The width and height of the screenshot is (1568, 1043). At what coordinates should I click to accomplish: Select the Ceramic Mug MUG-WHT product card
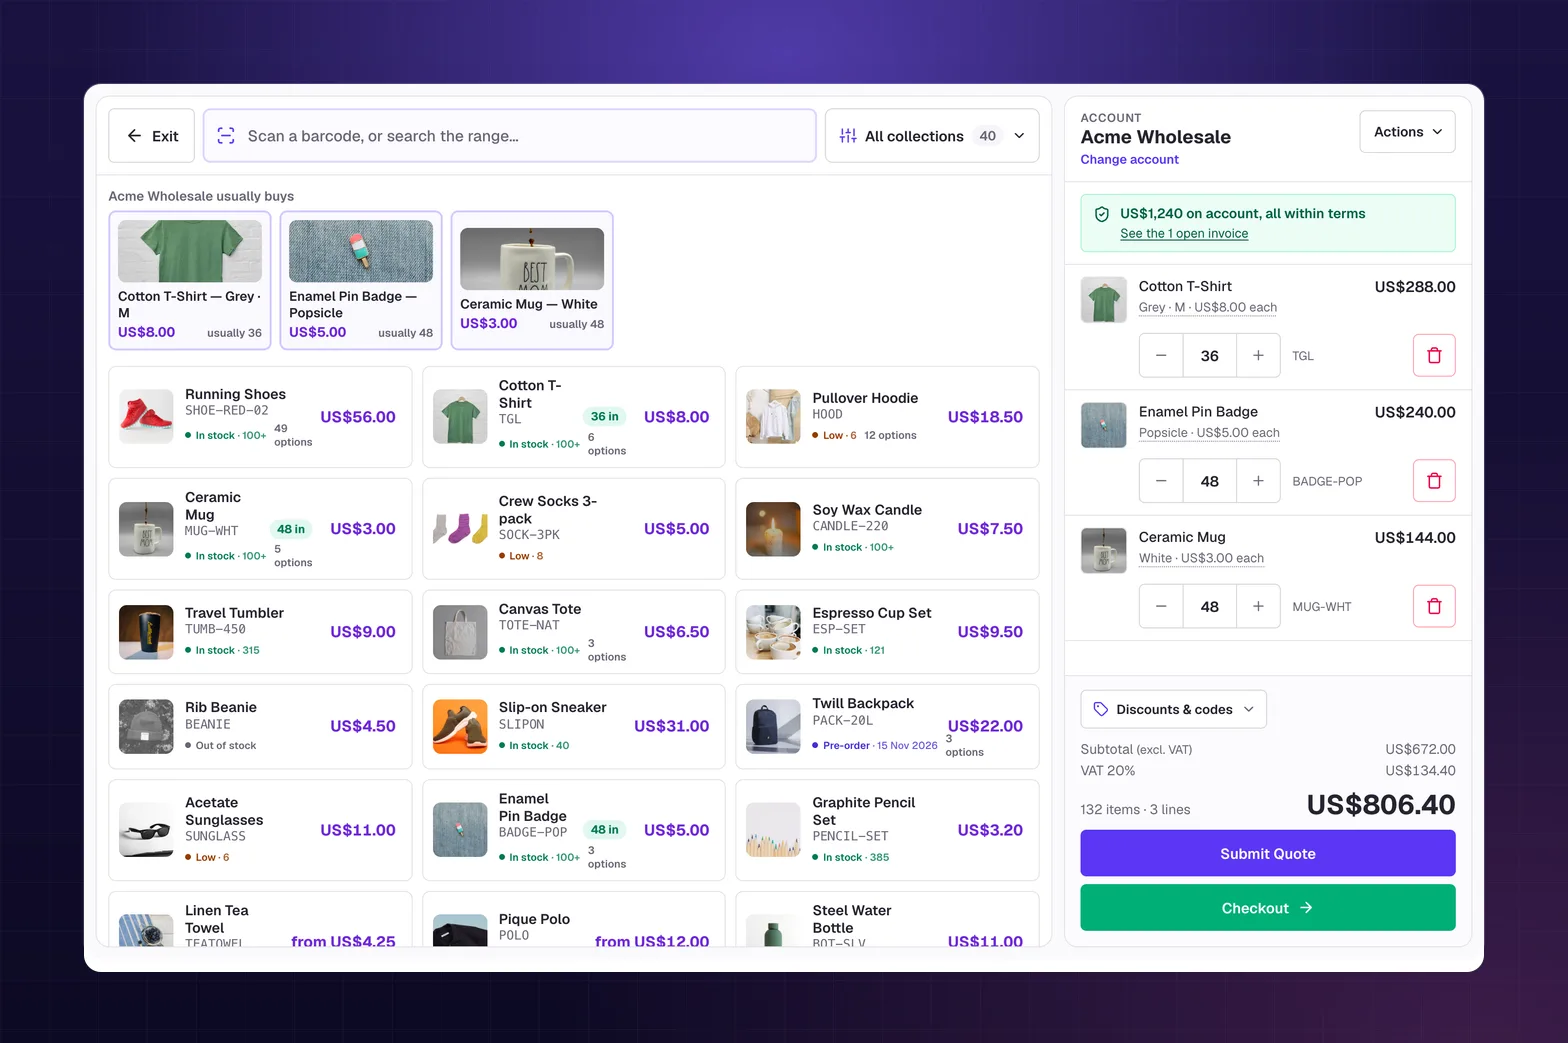coord(260,529)
